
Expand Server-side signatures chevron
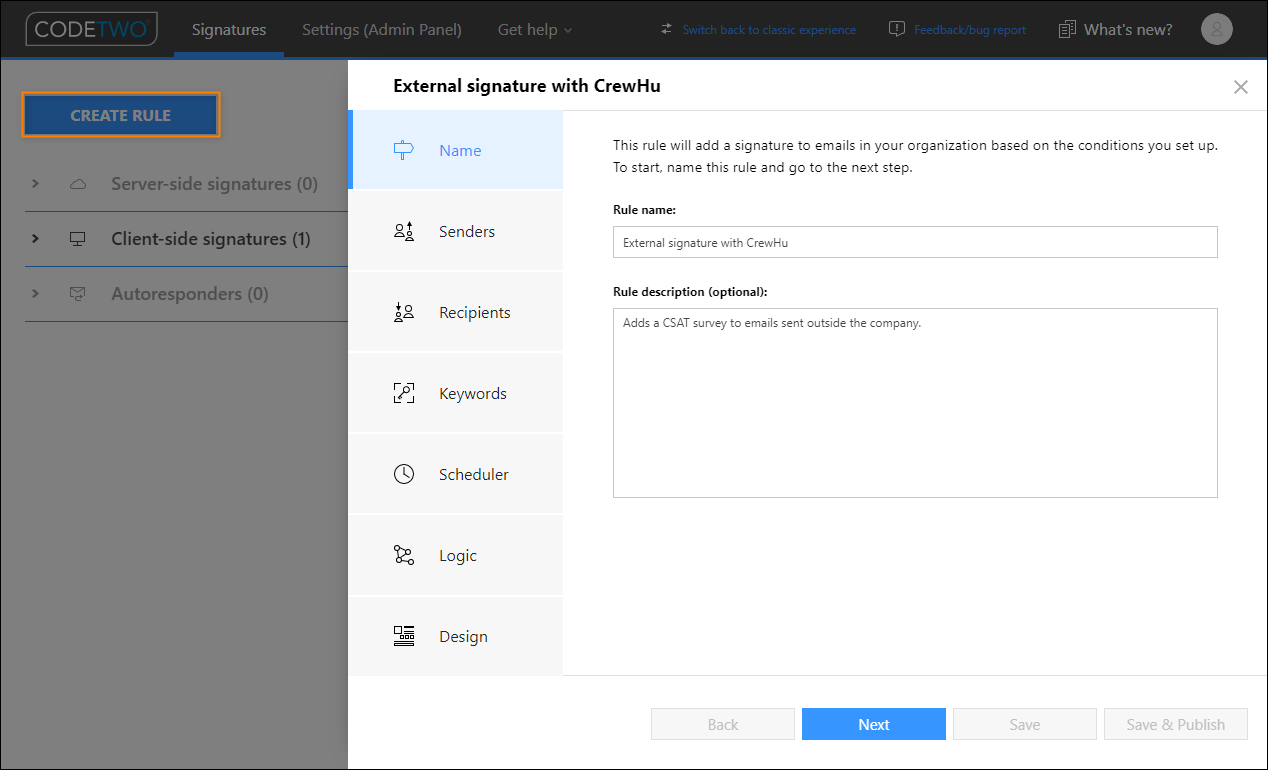pos(36,184)
